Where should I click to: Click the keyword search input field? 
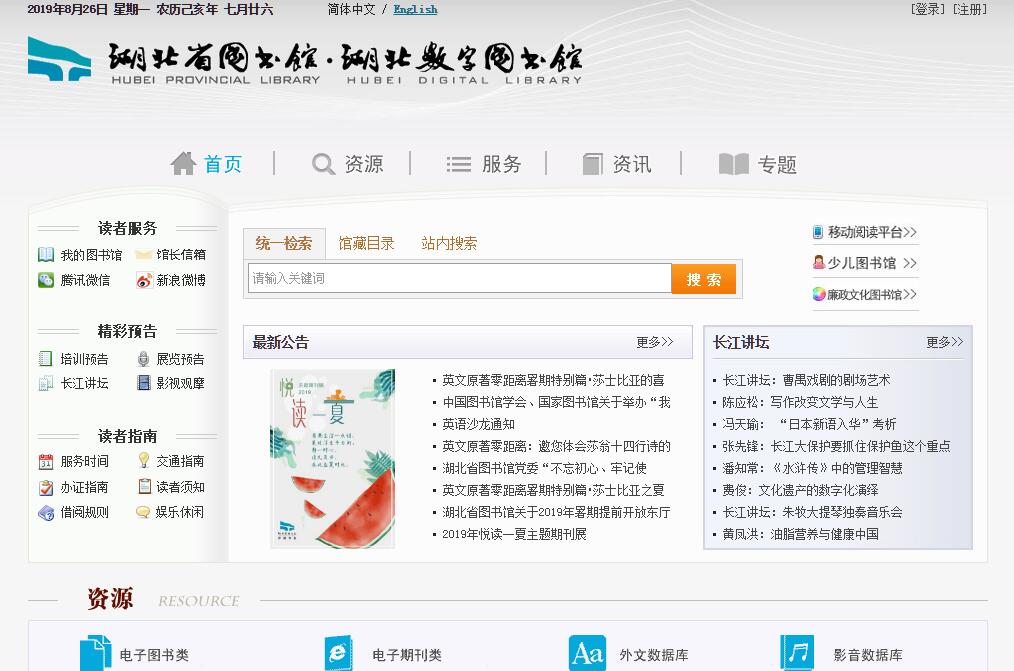459,278
